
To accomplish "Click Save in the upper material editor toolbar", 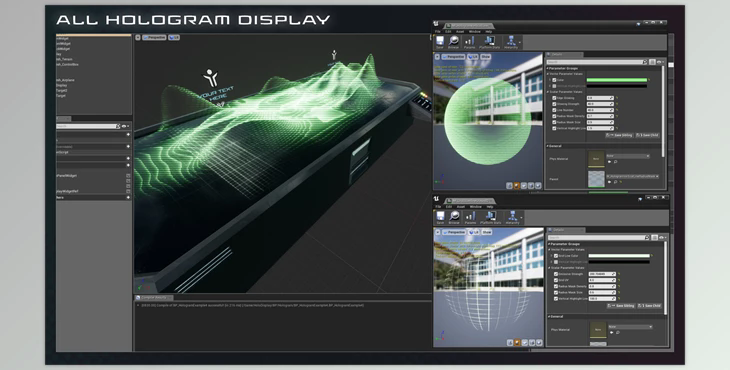I will pyautogui.click(x=439, y=42).
